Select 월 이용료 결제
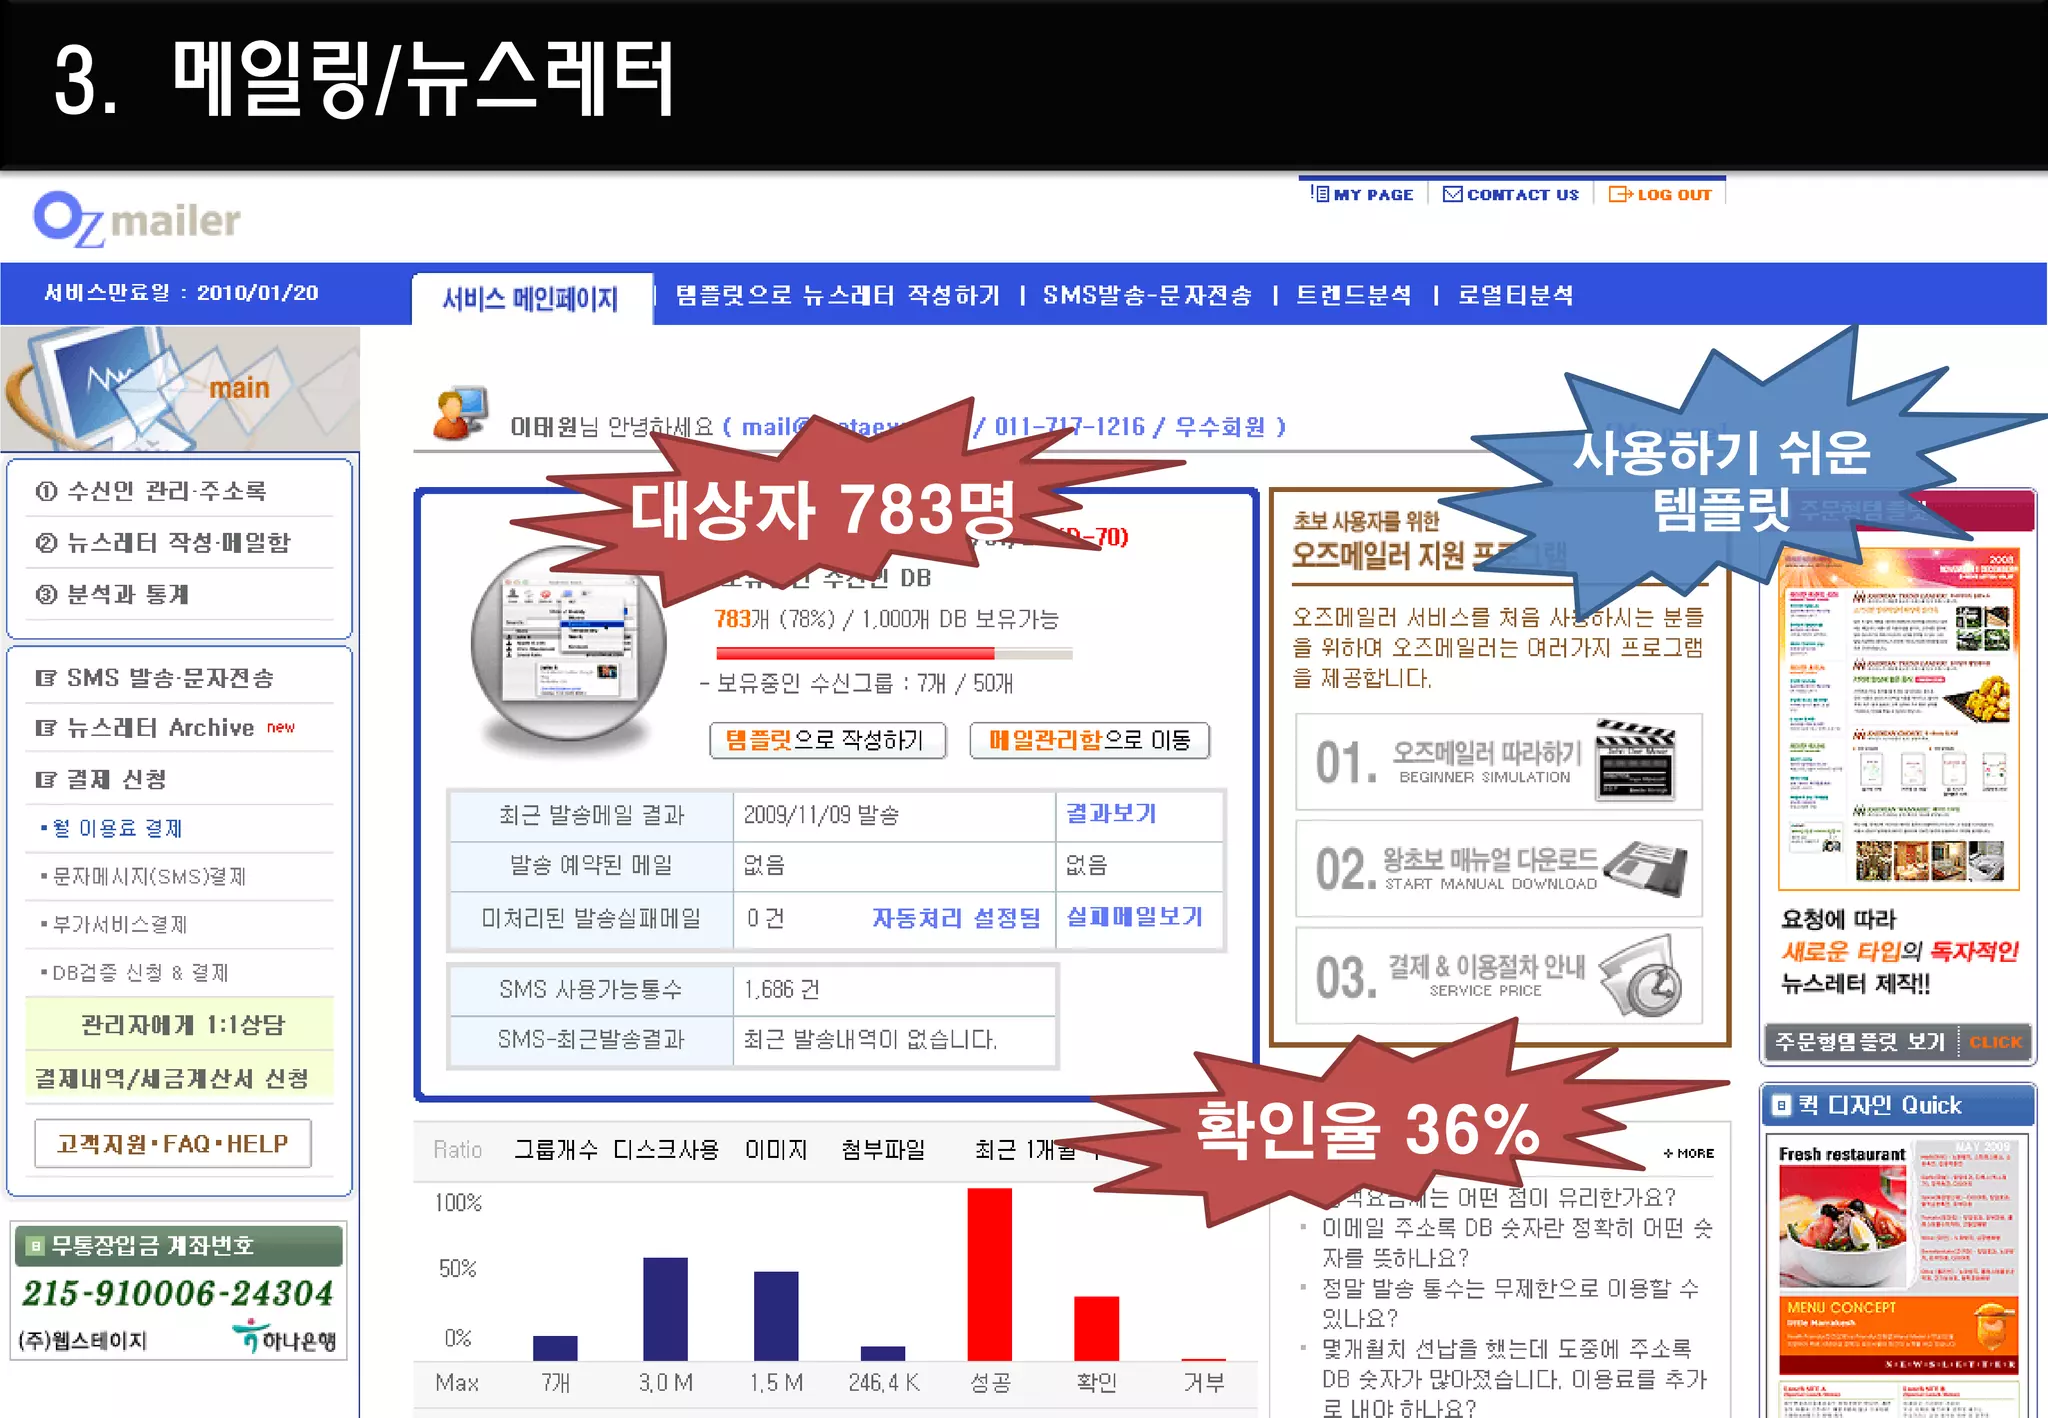Screen dimensions: 2048x1418 (x=111, y=828)
